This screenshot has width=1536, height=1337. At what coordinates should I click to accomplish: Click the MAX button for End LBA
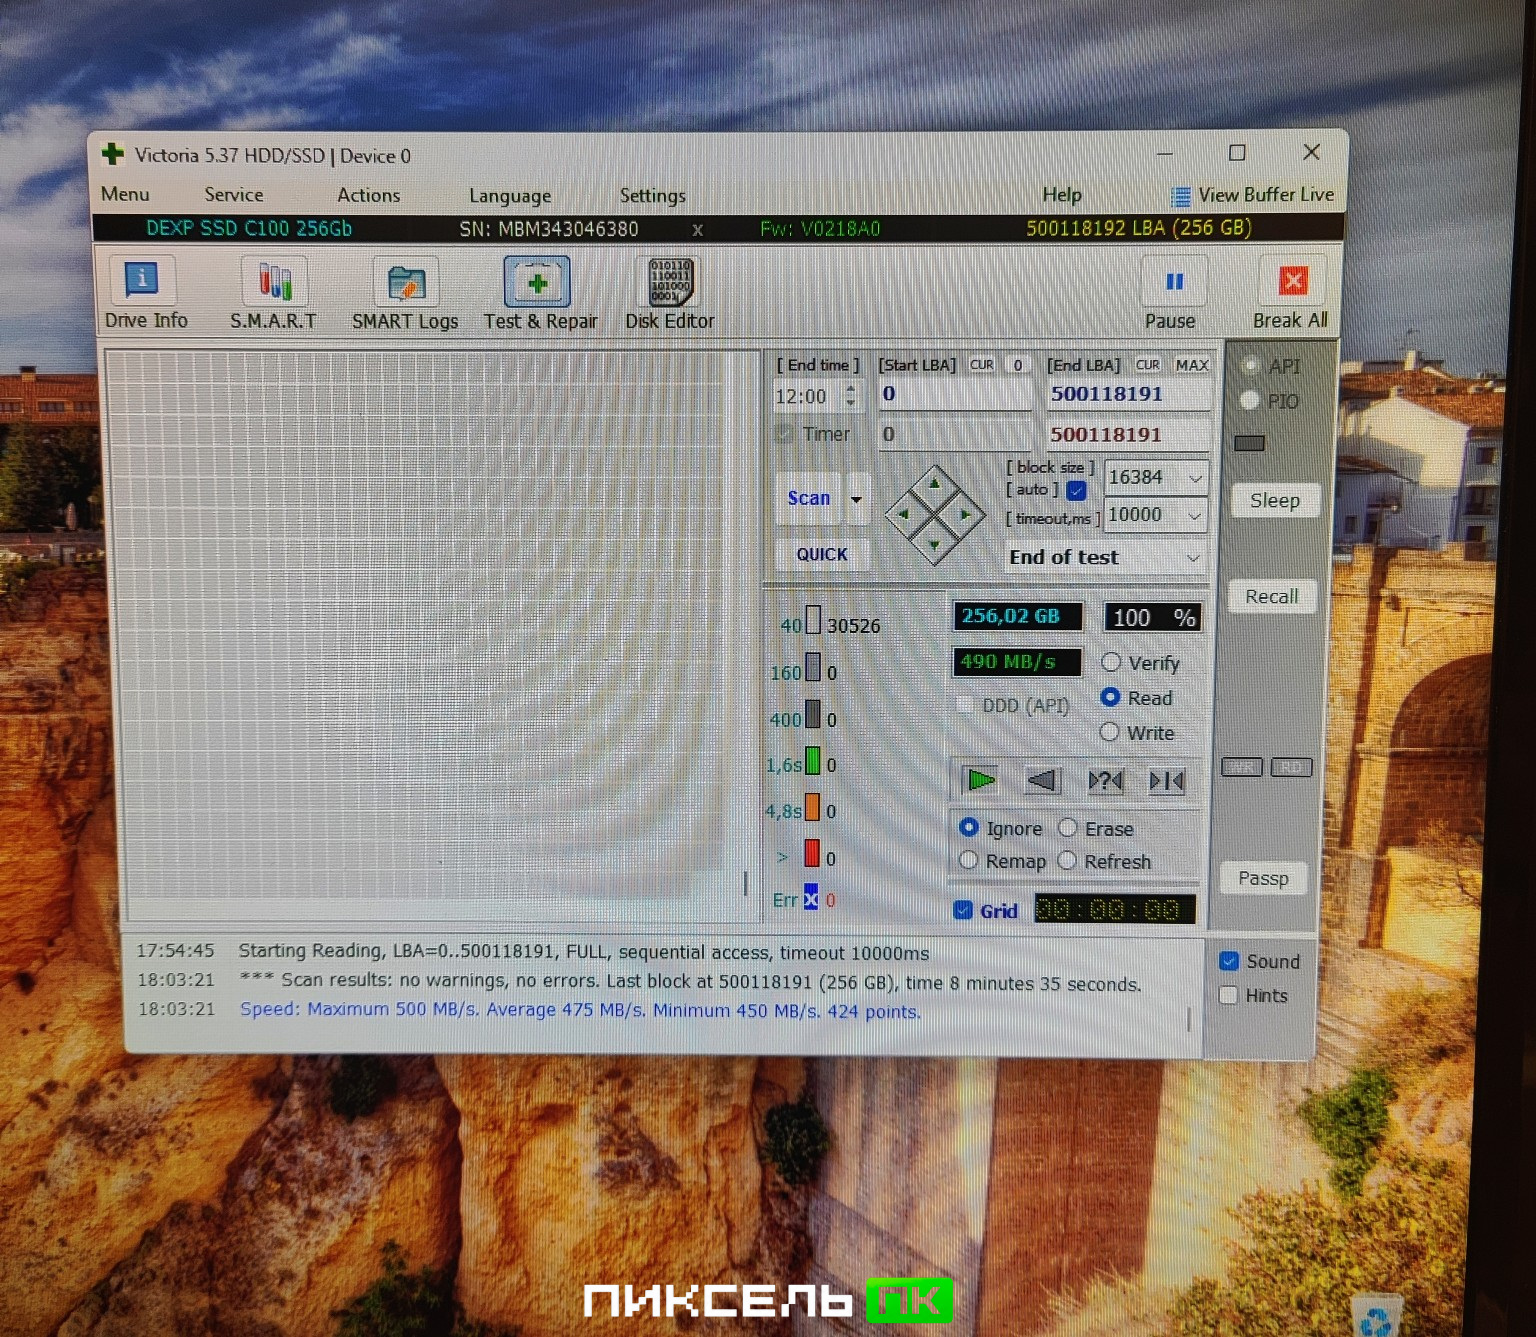click(1192, 365)
